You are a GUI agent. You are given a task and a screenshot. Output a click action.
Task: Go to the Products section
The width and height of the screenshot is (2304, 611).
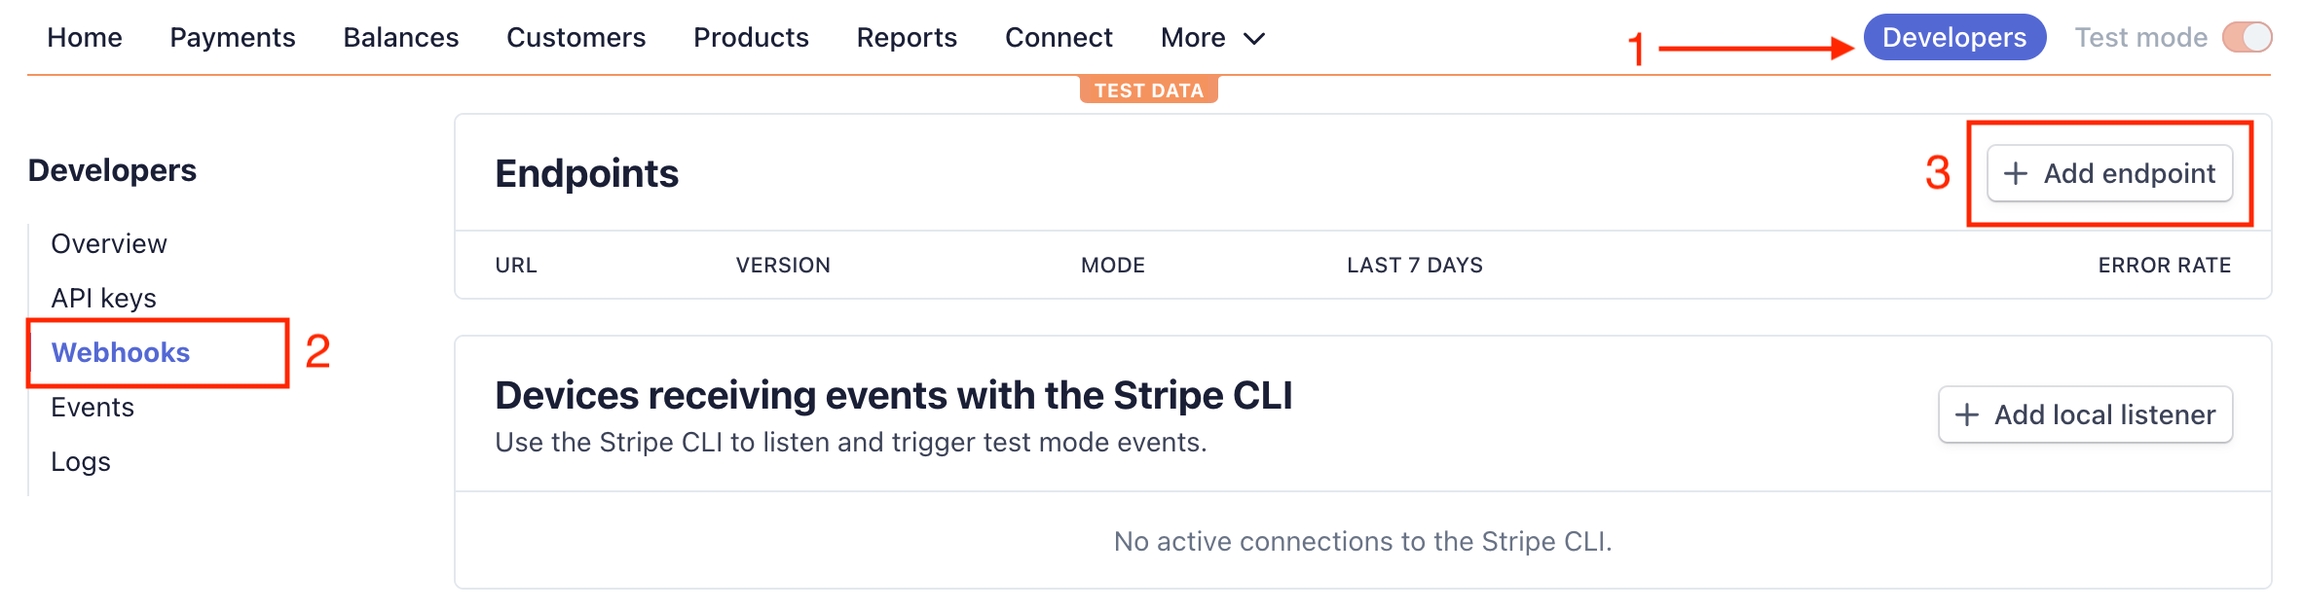751,37
